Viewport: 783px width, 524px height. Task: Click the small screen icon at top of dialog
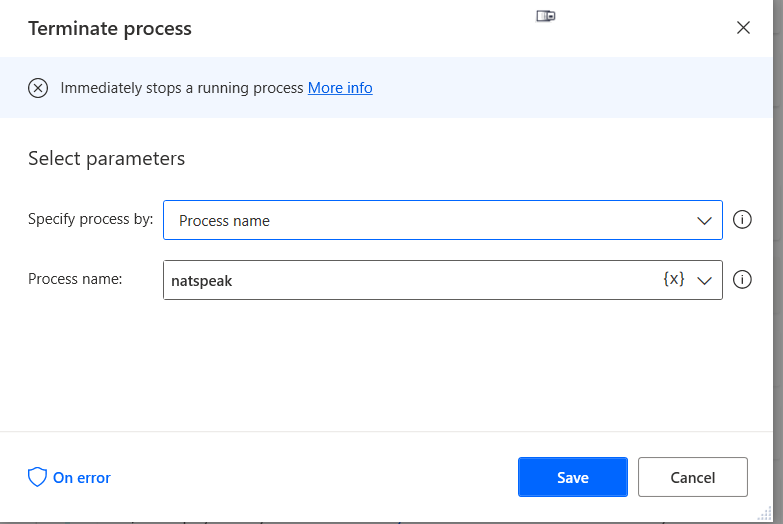[x=545, y=16]
